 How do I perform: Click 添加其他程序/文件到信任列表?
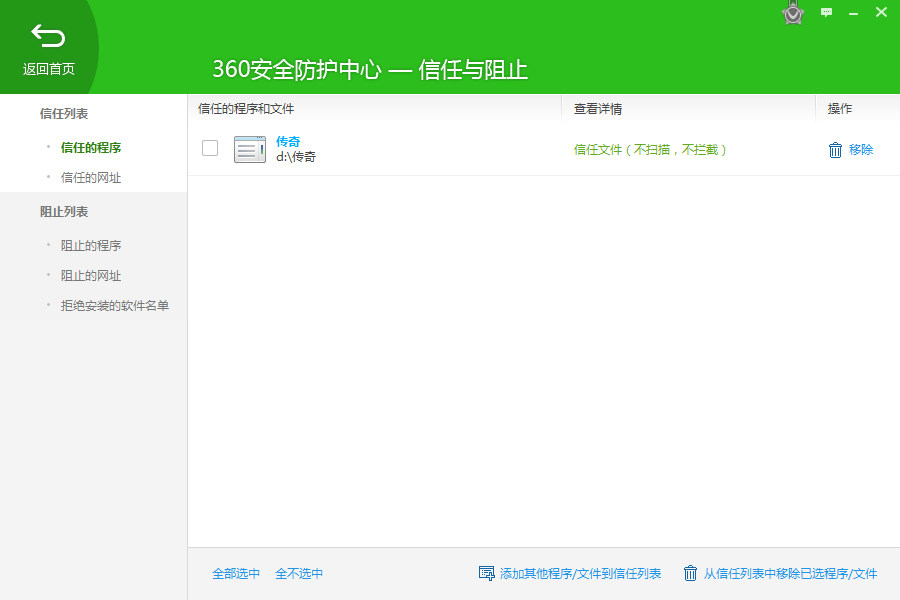pos(580,574)
